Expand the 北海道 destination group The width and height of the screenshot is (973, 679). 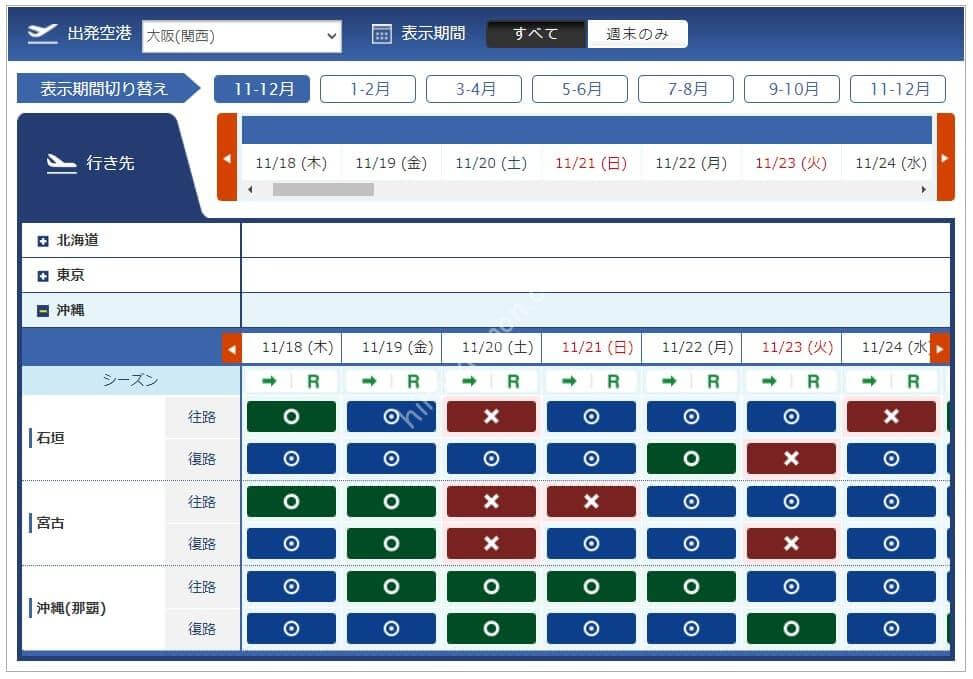click(43, 241)
